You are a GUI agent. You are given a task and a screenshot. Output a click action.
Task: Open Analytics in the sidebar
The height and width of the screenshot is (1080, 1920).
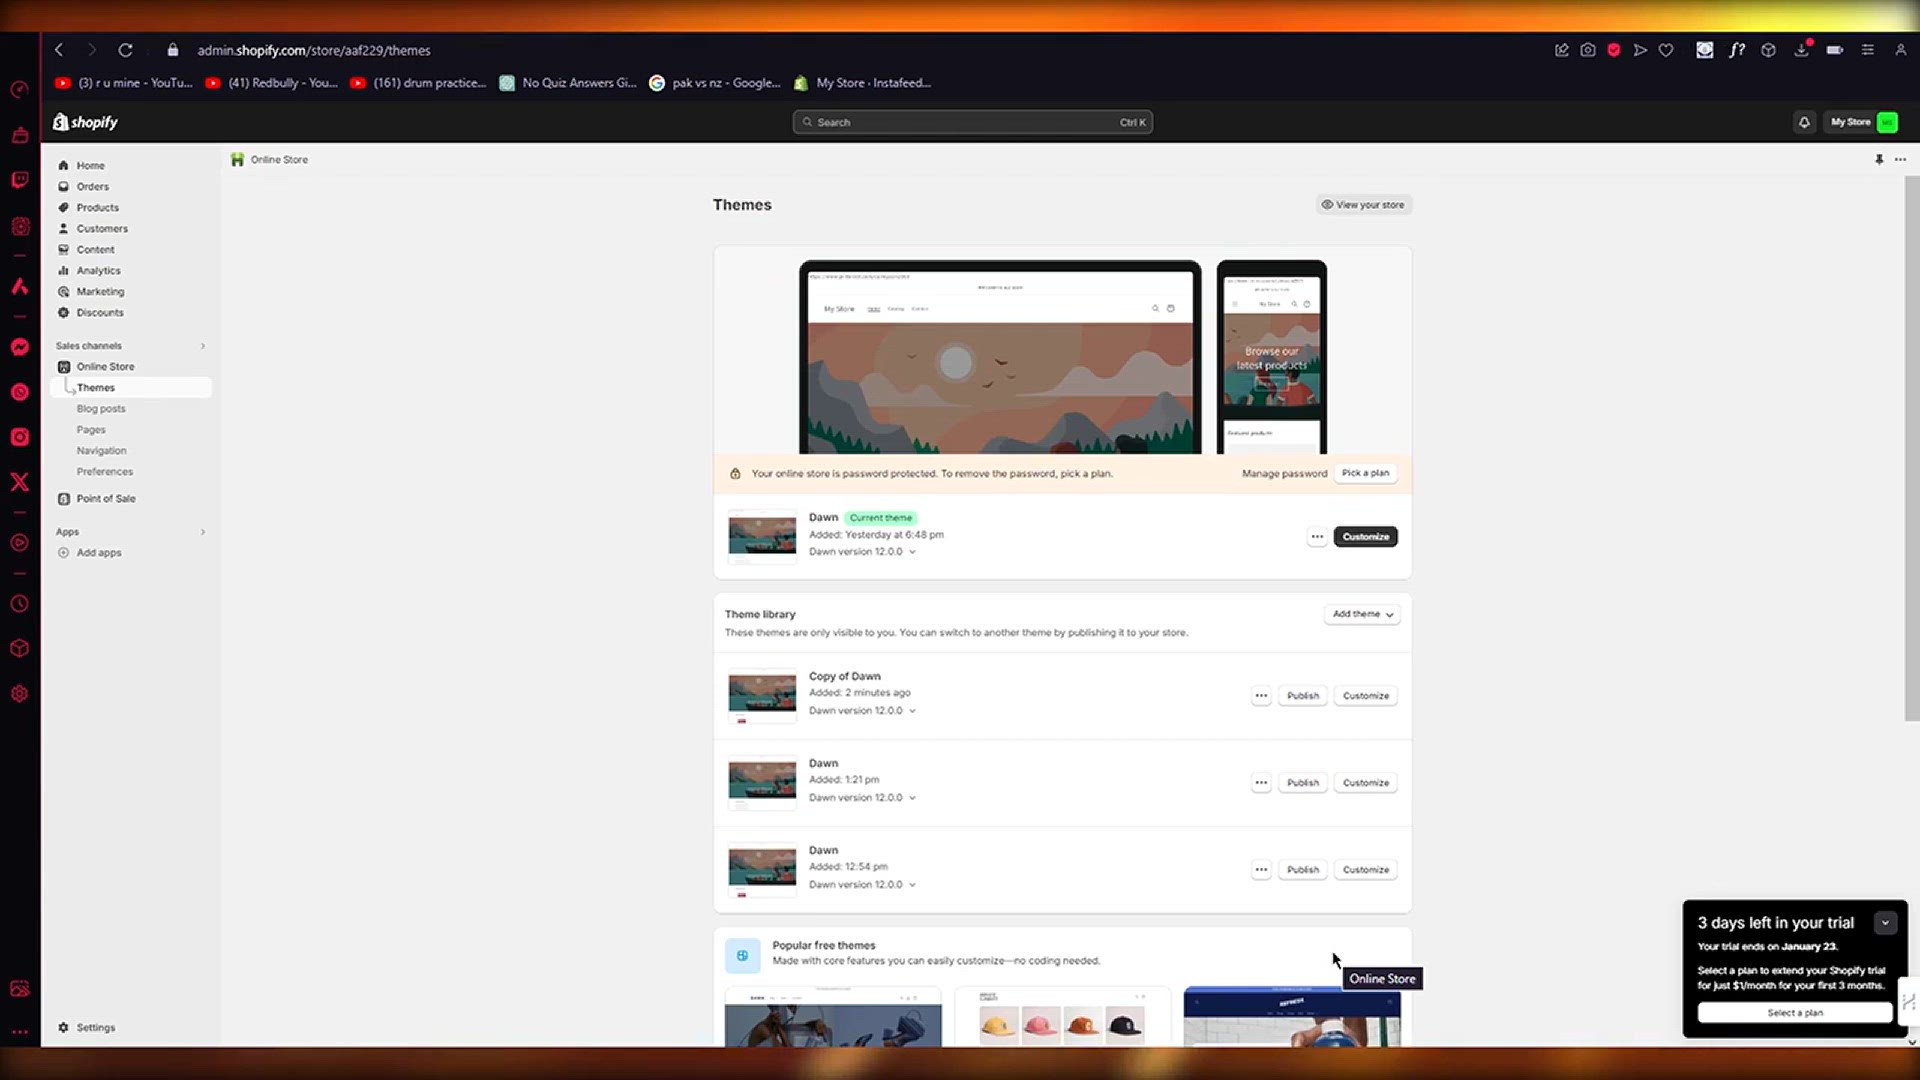click(98, 271)
